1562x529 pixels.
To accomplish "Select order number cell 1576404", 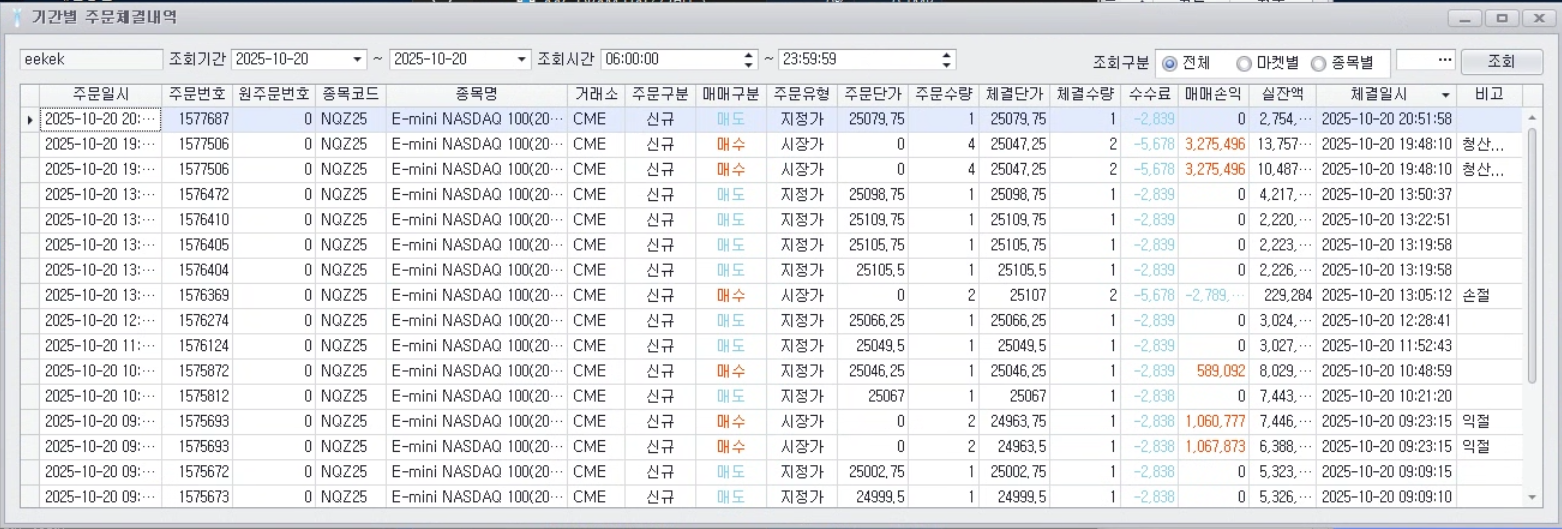I will (197, 270).
